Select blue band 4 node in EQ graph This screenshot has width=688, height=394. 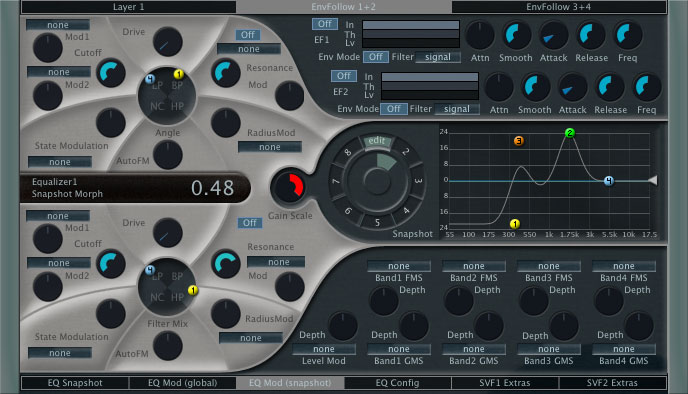click(609, 181)
